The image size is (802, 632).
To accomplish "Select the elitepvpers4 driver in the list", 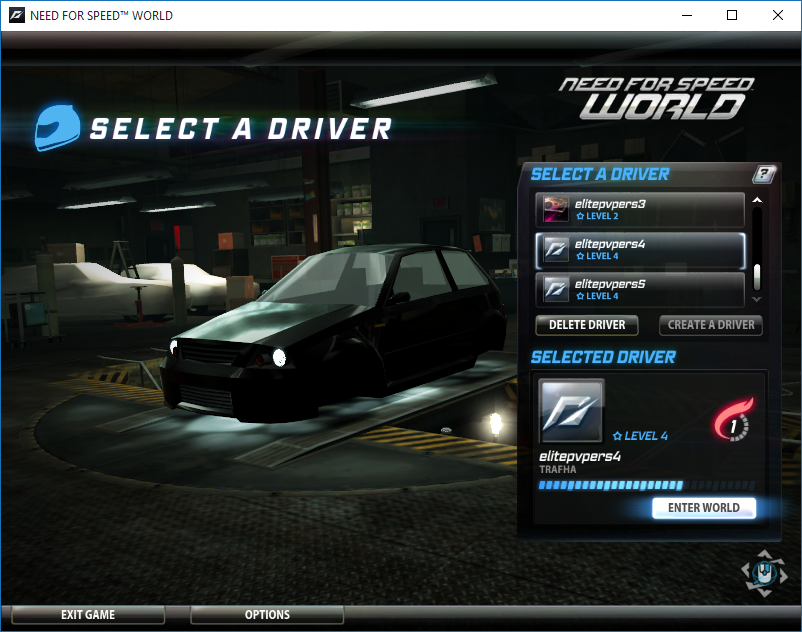I will point(640,250).
